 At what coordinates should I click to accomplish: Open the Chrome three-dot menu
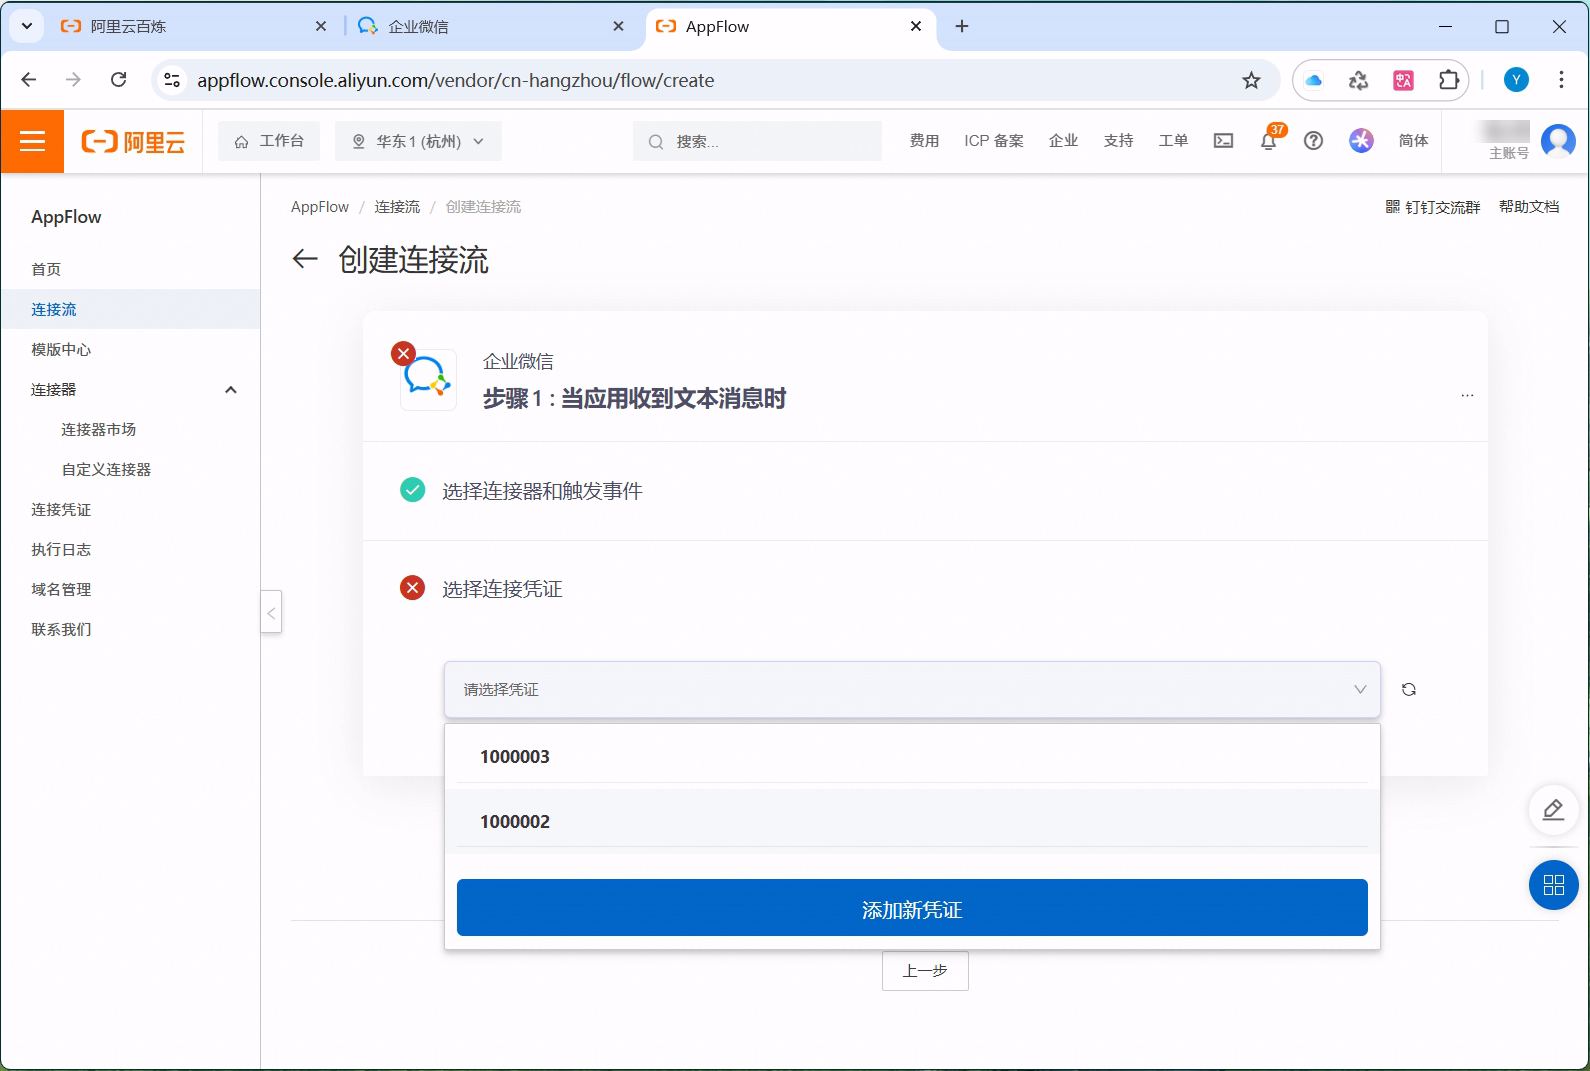point(1561,80)
